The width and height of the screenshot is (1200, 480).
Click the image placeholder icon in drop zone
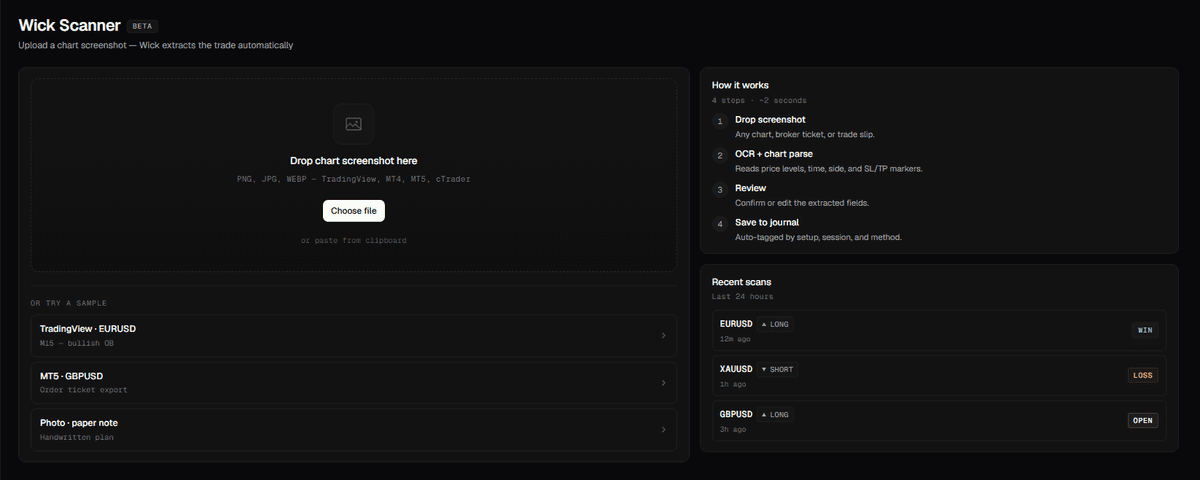(353, 124)
